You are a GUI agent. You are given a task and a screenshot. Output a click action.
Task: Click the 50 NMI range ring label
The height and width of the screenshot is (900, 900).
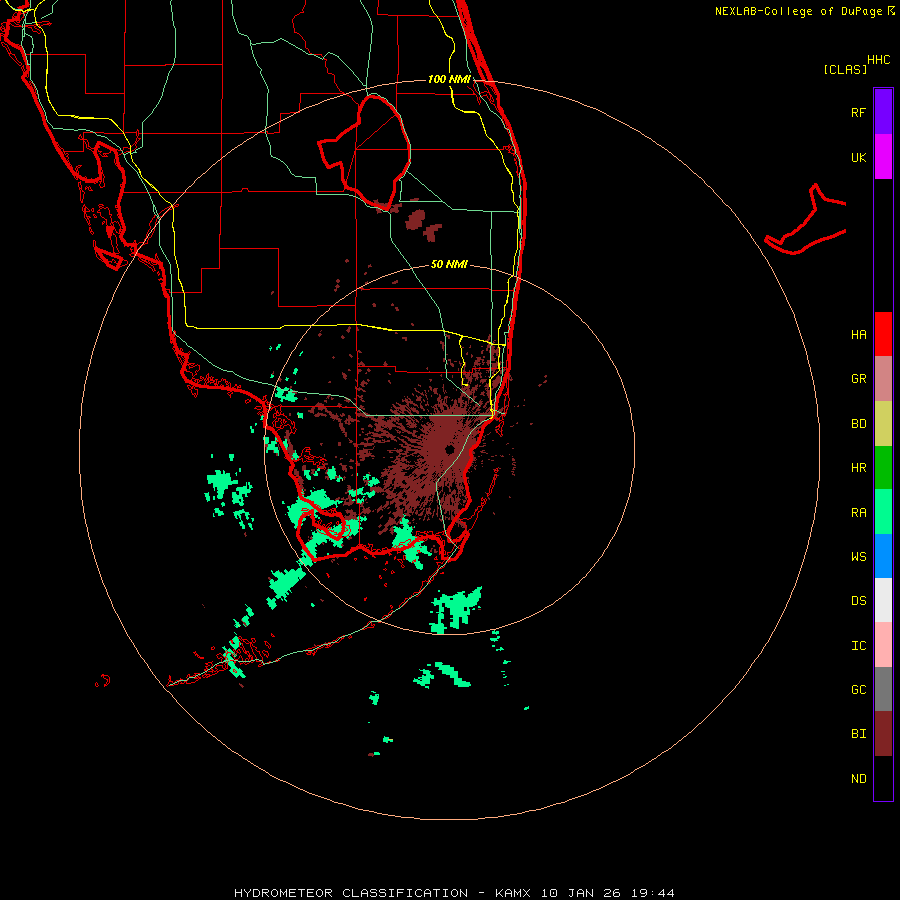point(449,264)
